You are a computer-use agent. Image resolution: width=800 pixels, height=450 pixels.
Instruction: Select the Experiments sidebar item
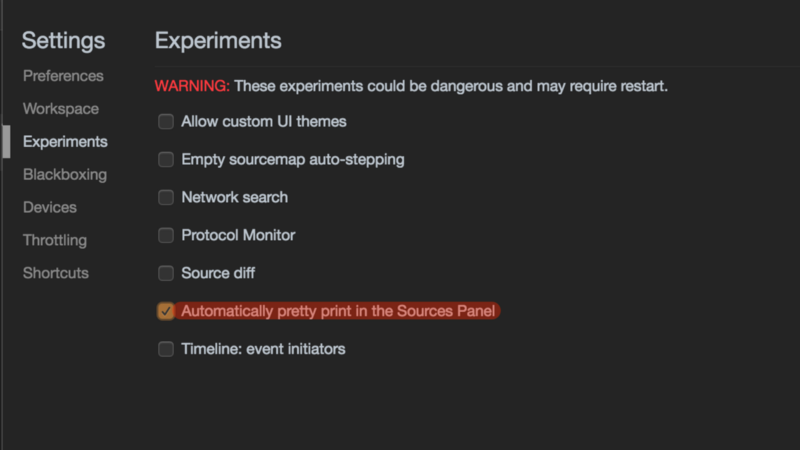click(65, 142)
